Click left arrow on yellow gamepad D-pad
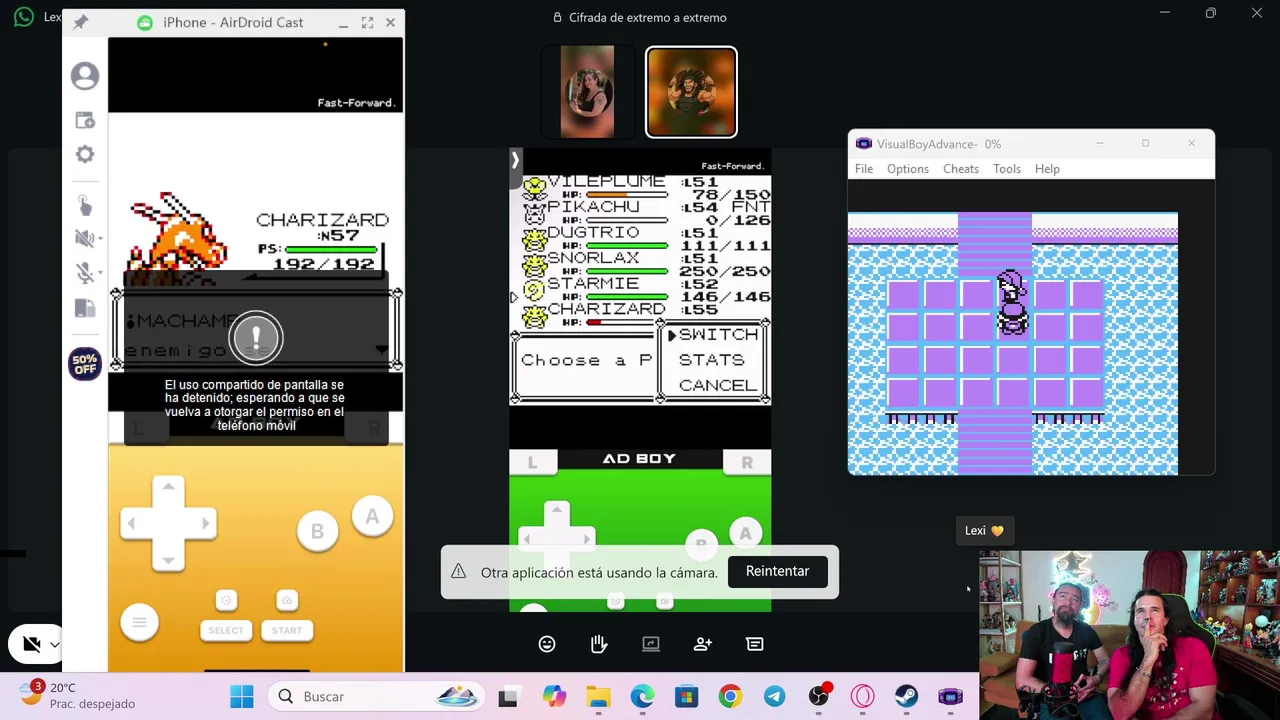The image size is (1280, 720). tap(131, 523)
